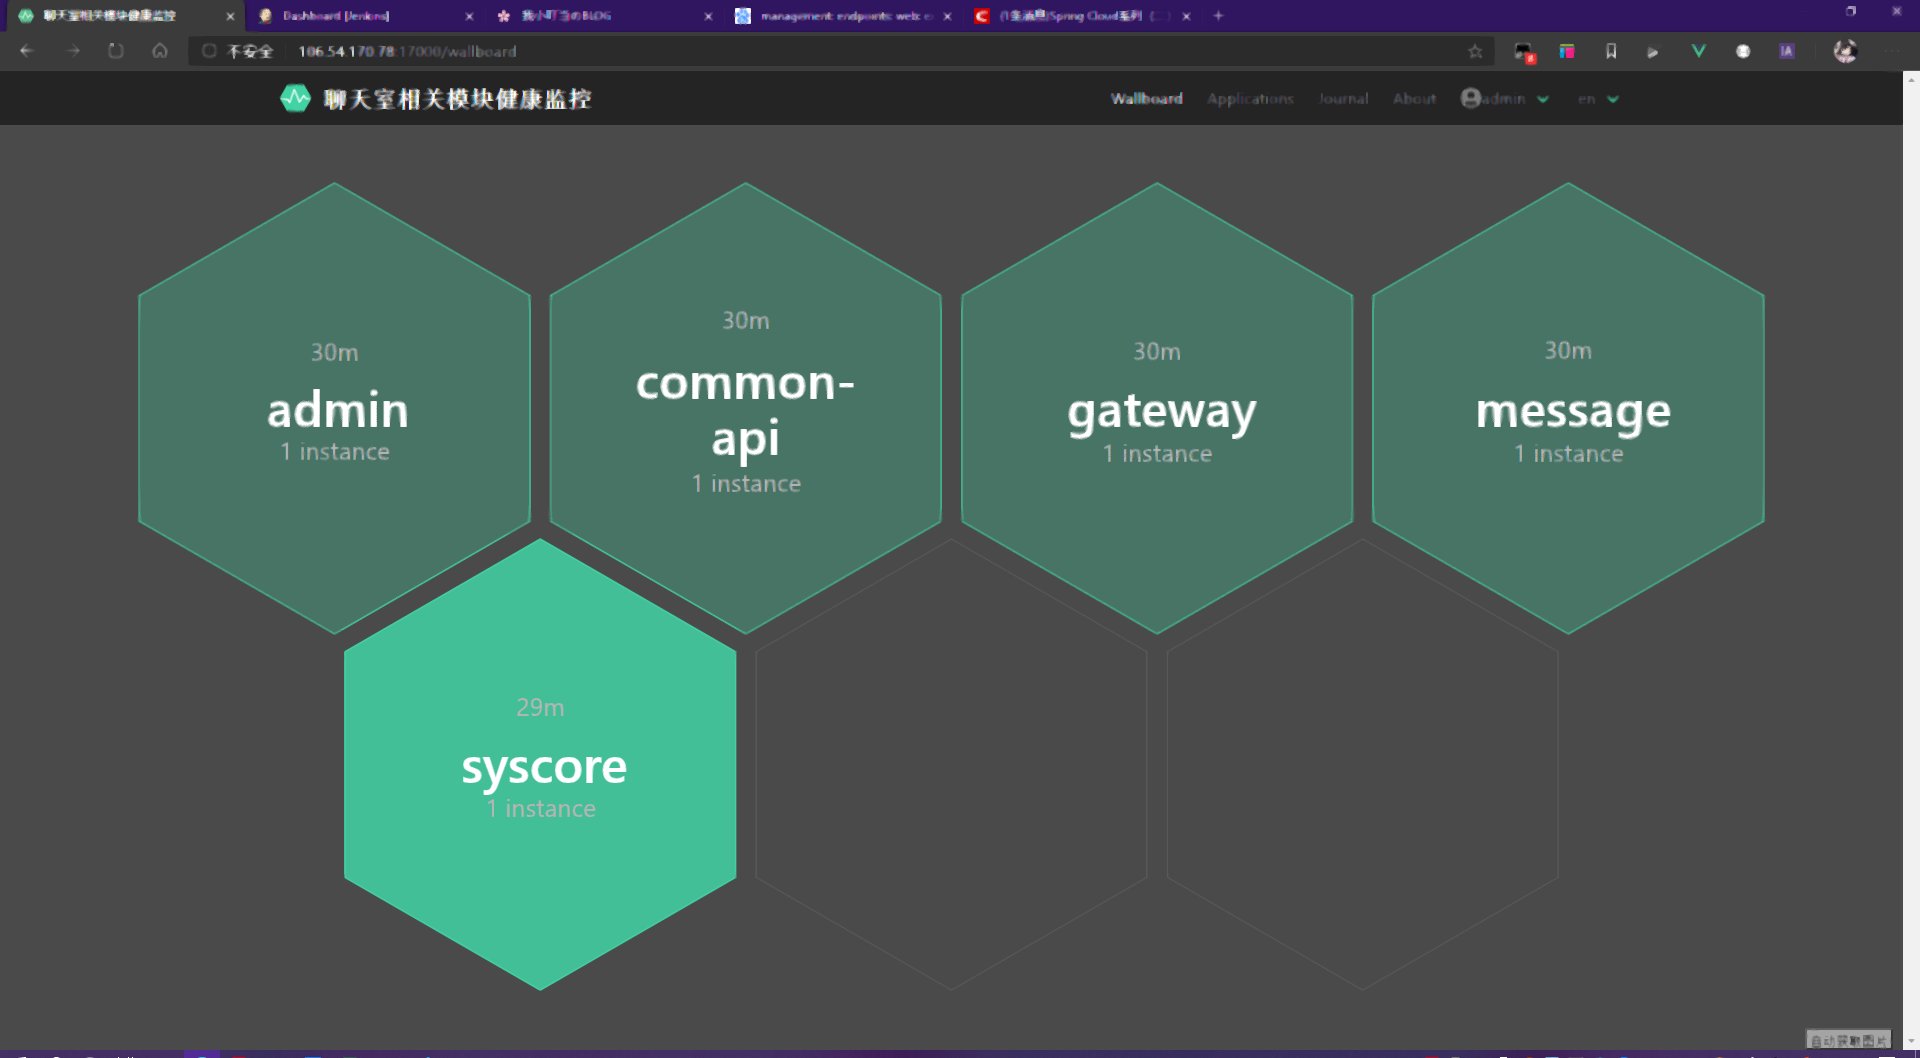
Task: Open the Journal page
Action: pos(1342,98)
